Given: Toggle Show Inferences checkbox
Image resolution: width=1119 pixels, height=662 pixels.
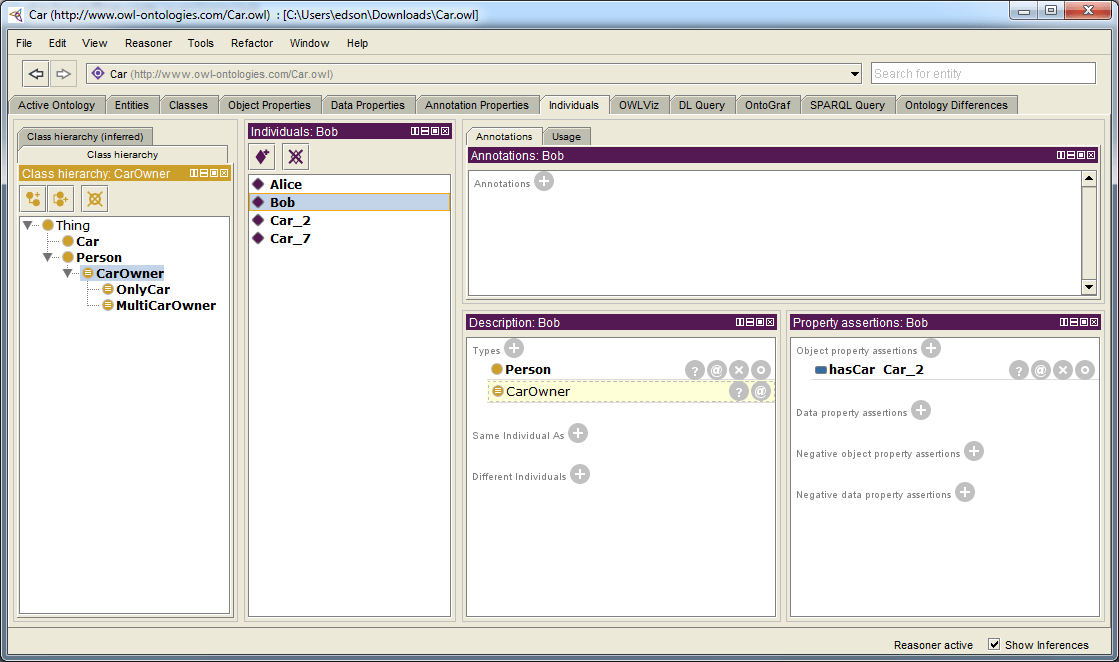Looking at the screenshot, I should (x=993, y=644).
